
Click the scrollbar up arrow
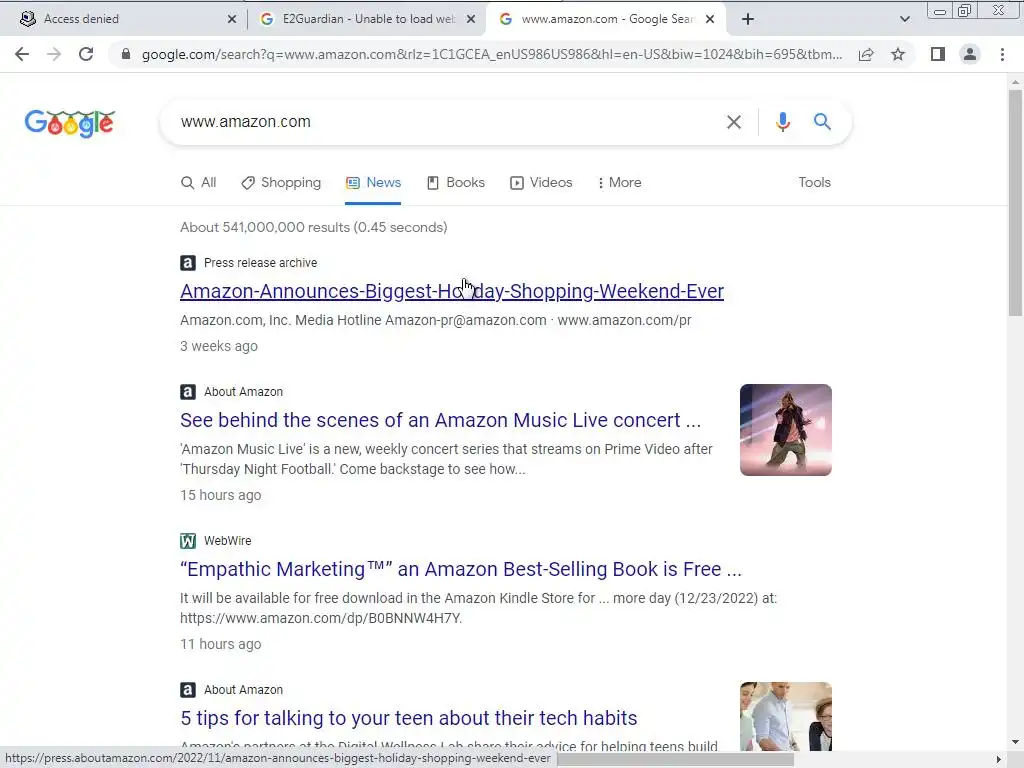(x=1015, y=82)
